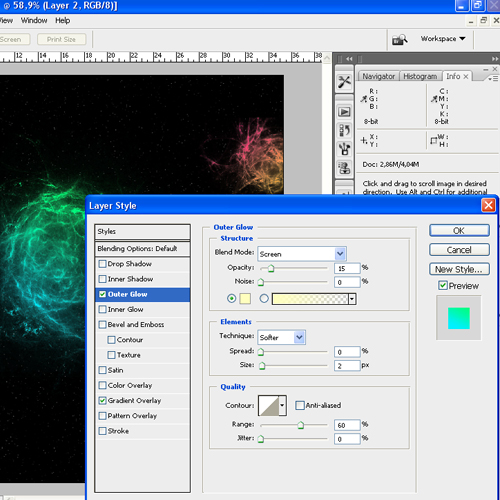Click width-height rectangle icon in Info panel
Image resolution: width=500 pixels, height=500 pixels.
[x=433, y=141]
